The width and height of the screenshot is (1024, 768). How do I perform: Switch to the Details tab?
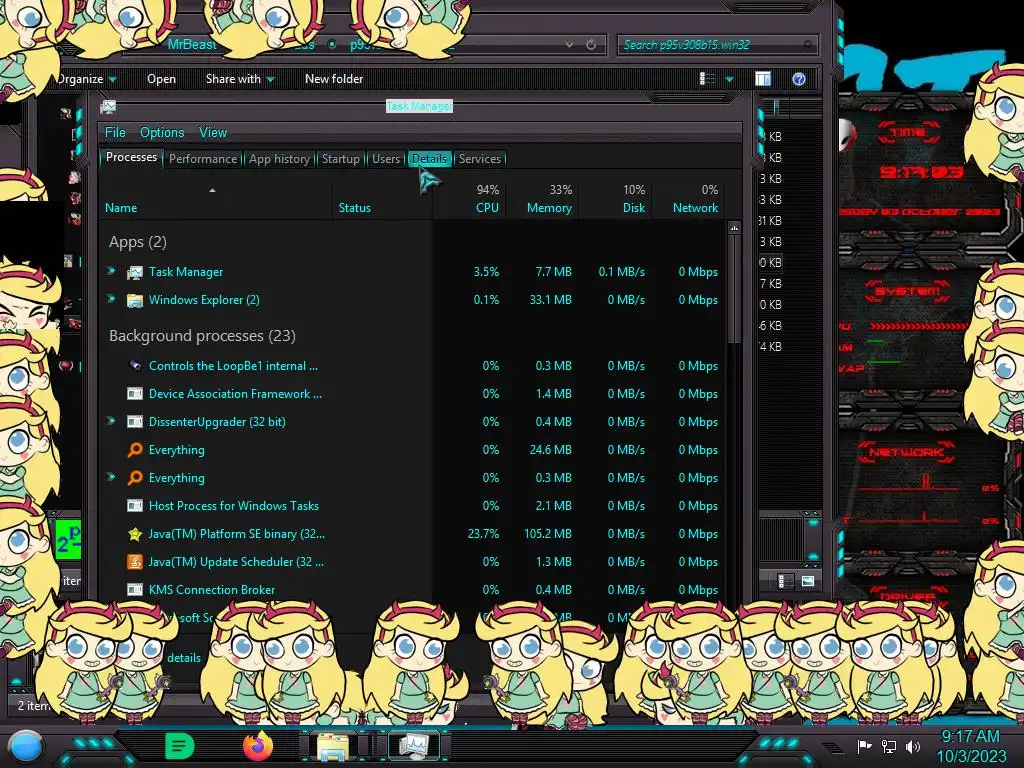point(429,159)
